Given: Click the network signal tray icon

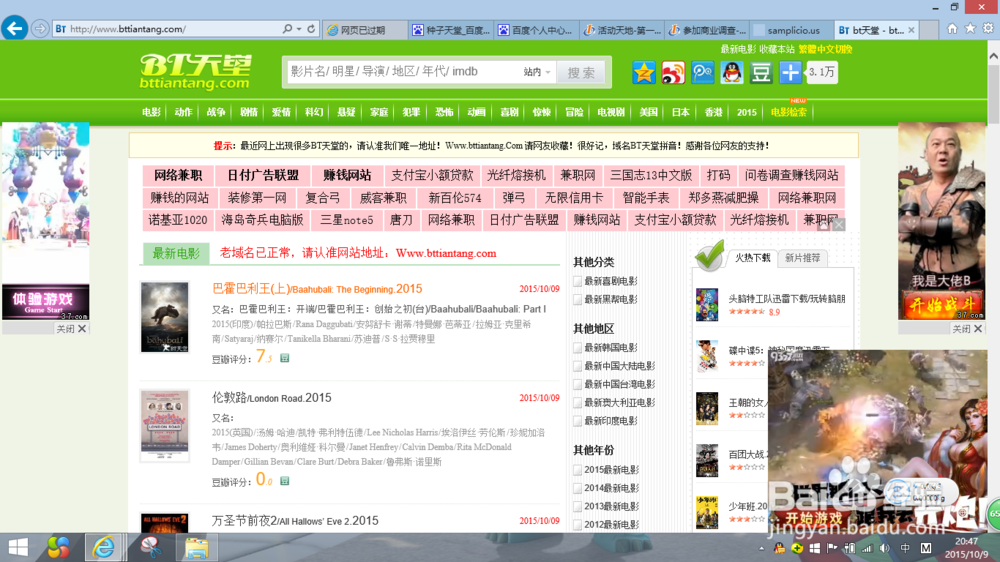Looking at the screenshot, I should click(x=867, y=548).
